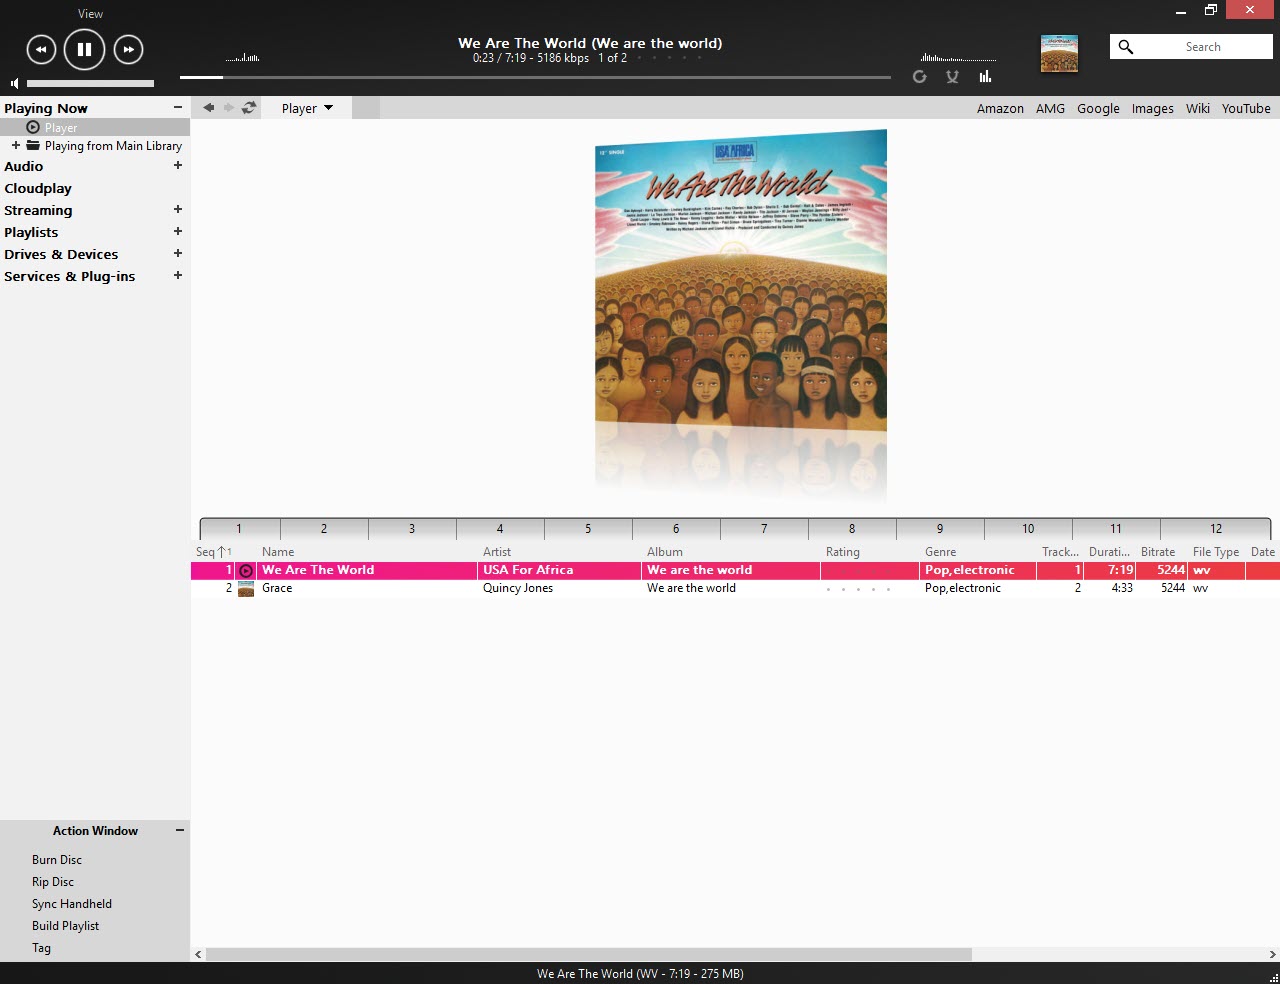The height and width of the screenshot is (984, 1280).
Task: Expand the Streaming section
Action: [178, 210]
